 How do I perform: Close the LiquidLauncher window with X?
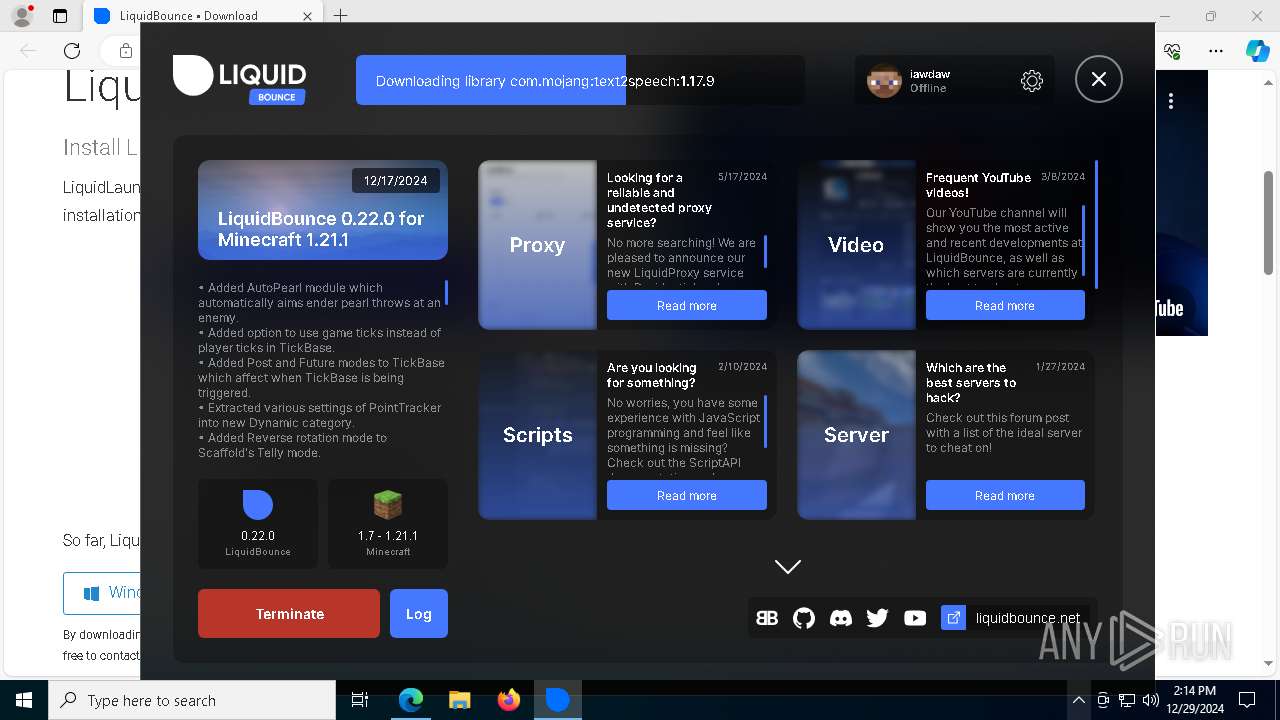pyautogui.click(x=1099, y=79)
